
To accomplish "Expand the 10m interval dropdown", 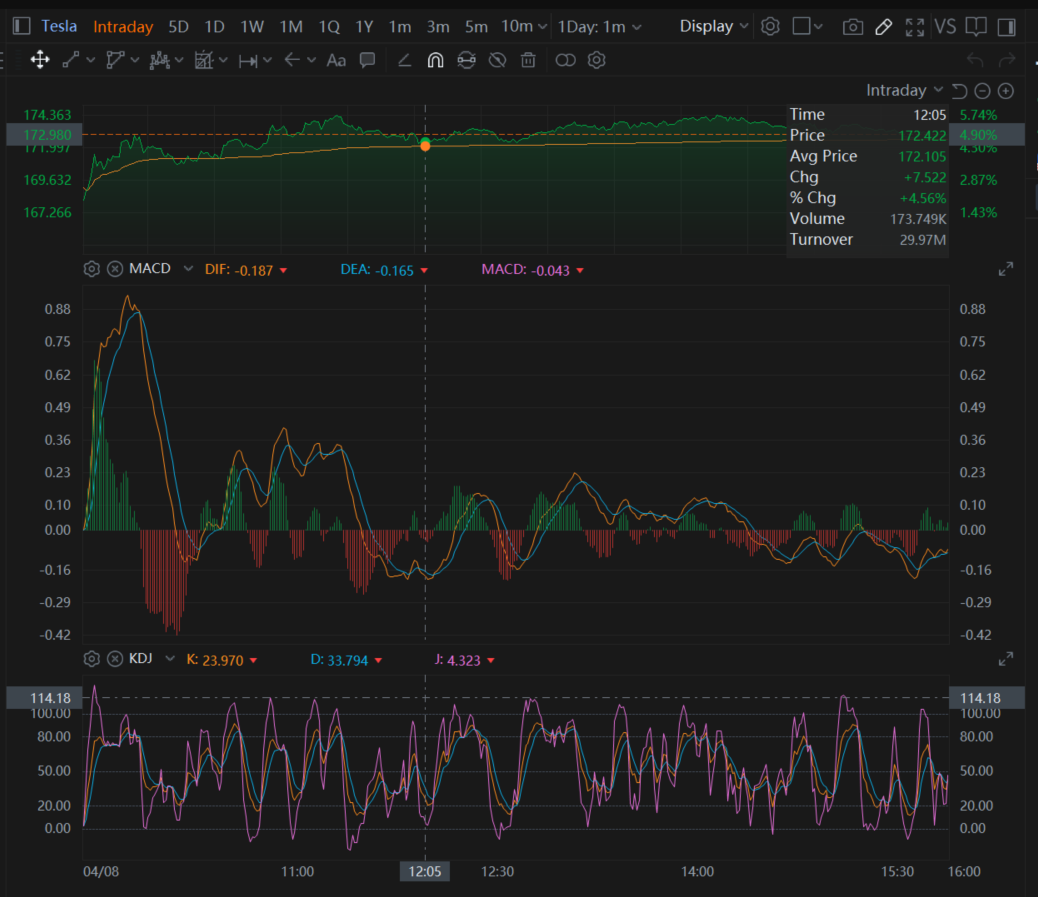I will 542,26.
